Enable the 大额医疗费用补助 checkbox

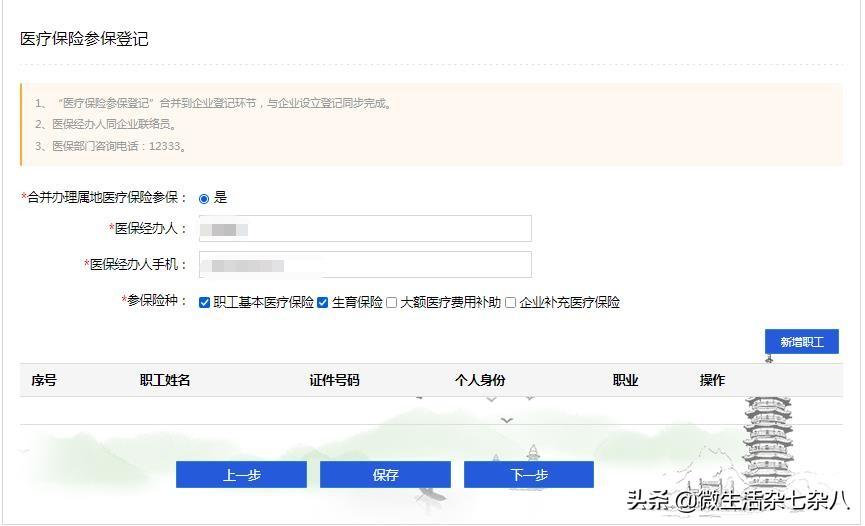coord(392,302)
